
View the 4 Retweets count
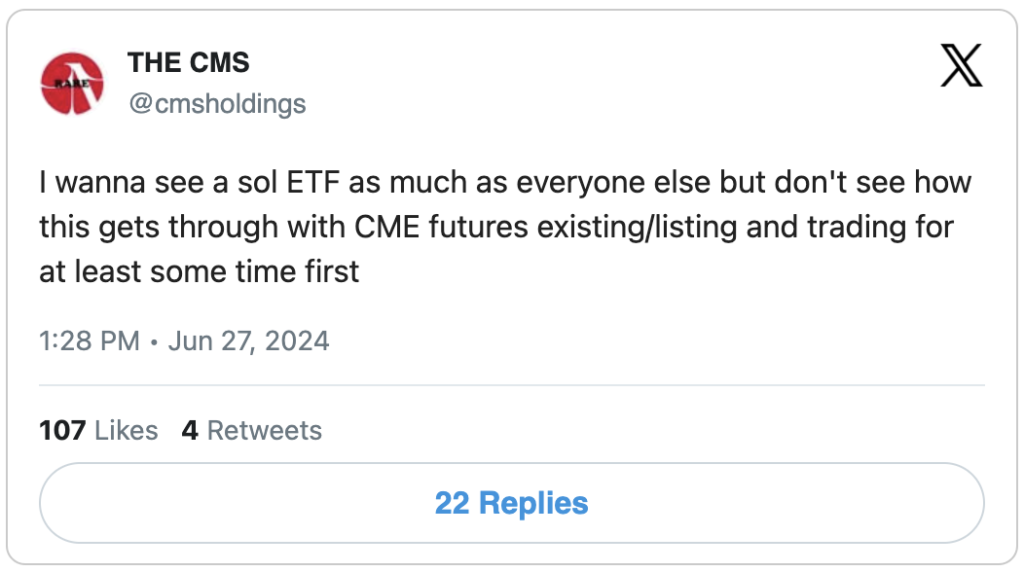click(251, 430)
